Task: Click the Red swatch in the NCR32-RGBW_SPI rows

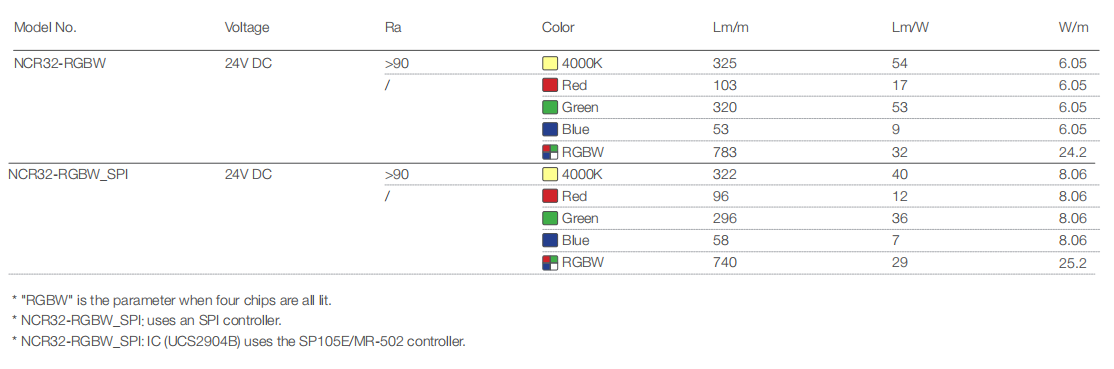Action: coord(550,196)
